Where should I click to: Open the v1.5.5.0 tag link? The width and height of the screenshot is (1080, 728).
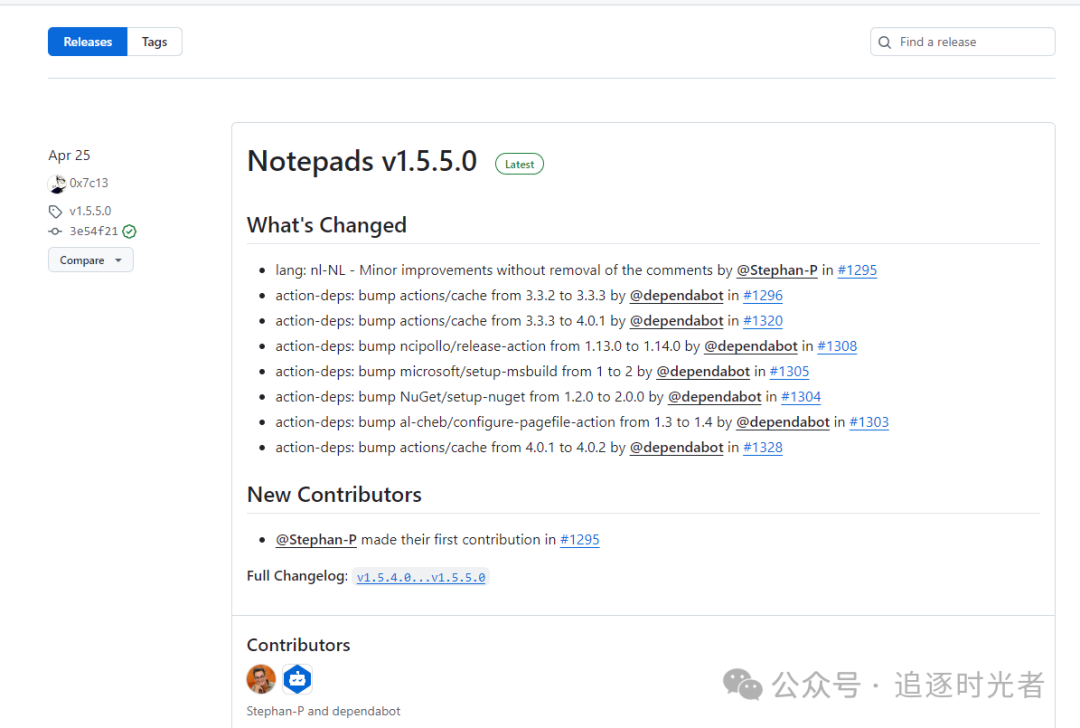tap(90, 211)
